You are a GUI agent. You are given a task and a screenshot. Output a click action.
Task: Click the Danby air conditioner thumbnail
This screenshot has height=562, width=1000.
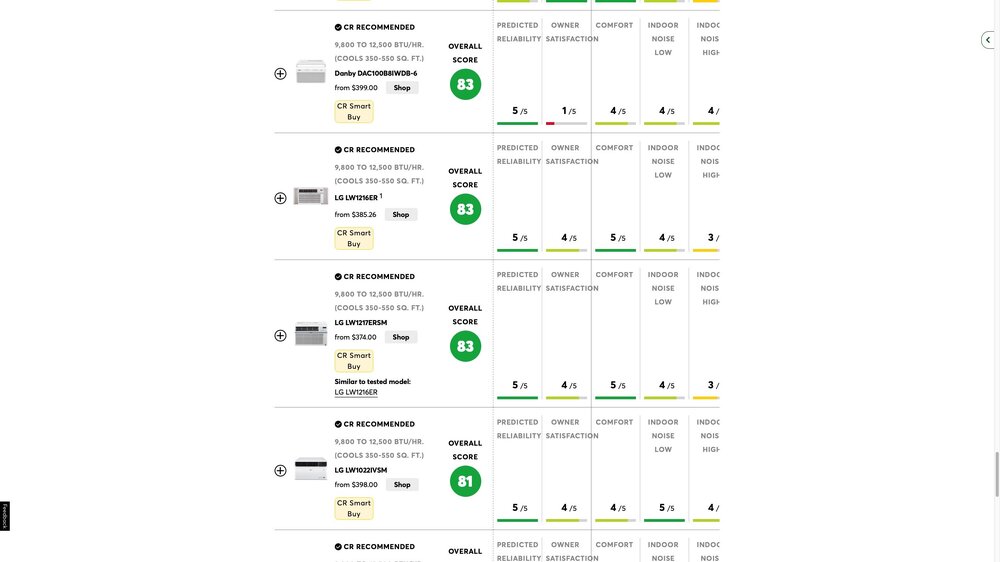[x=311, y=73]
